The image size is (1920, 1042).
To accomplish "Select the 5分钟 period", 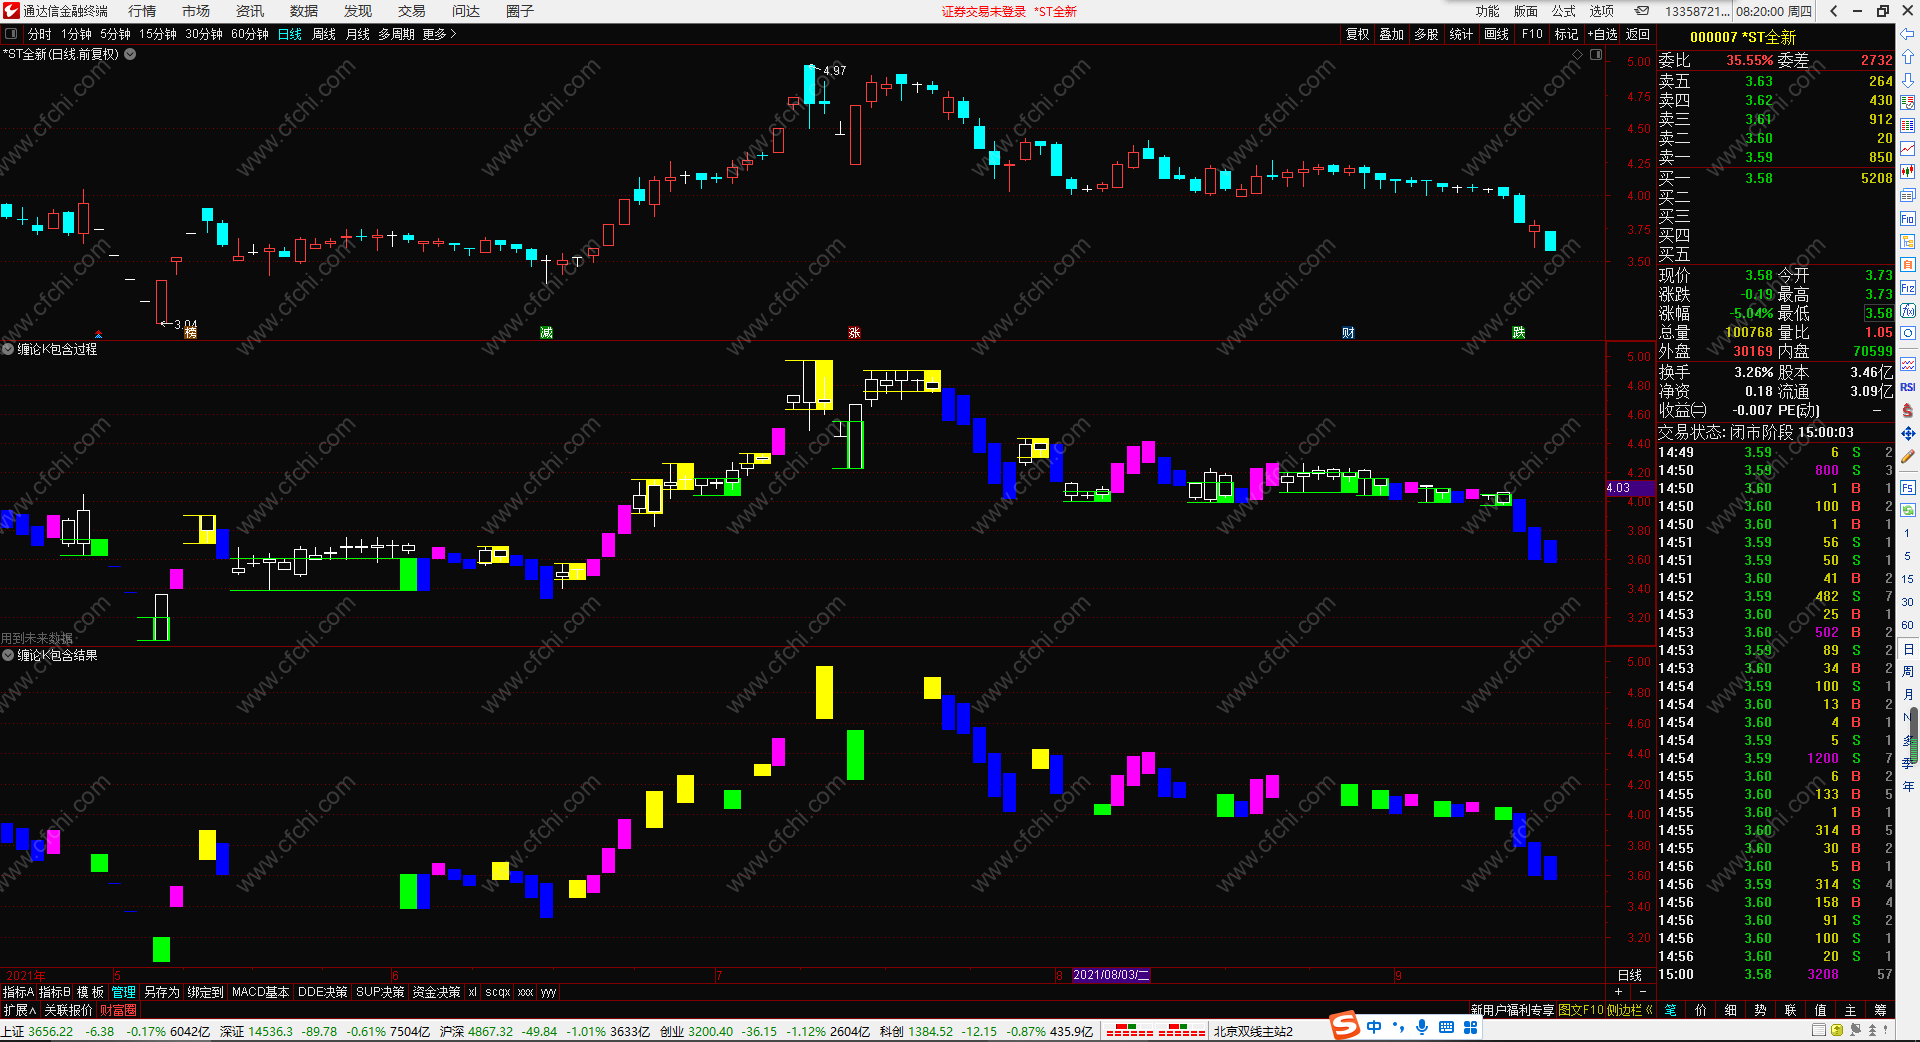I will click(115, 34).
